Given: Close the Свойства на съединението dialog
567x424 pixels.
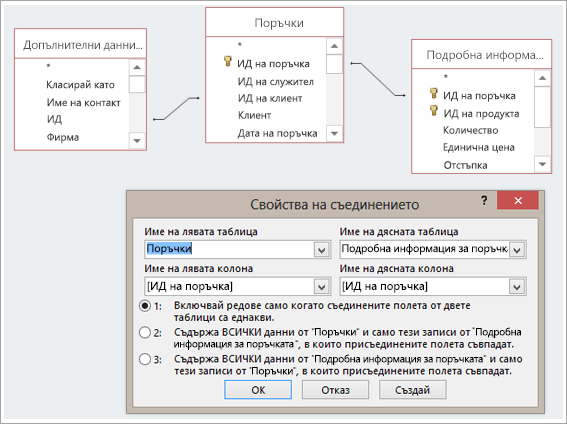Looking at the screenshot, I should tap(518, 200).
